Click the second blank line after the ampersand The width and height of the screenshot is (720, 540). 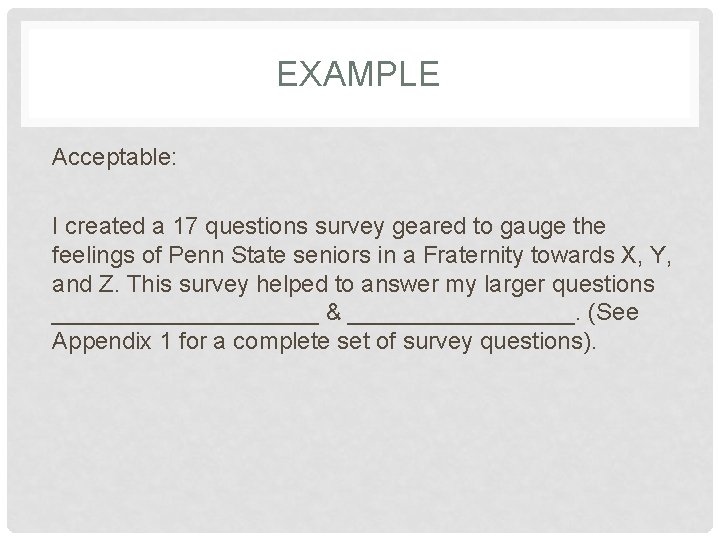point(461,316)
